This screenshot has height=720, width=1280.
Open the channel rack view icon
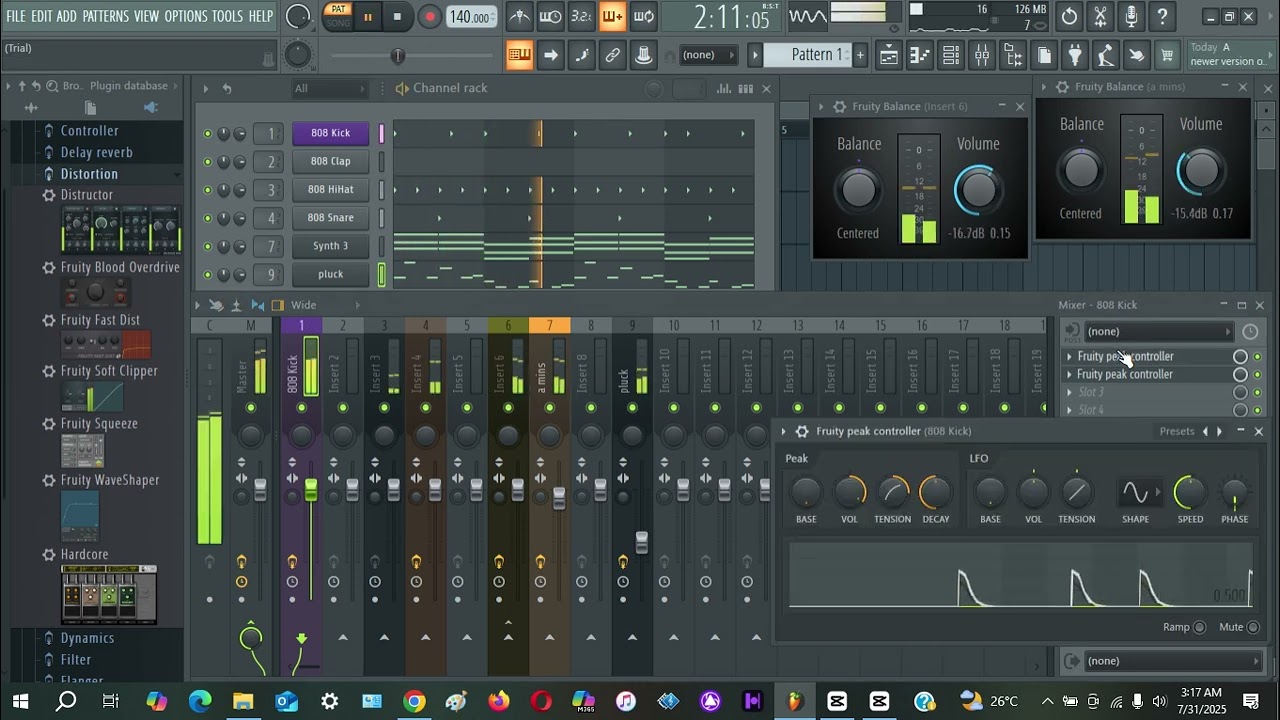point(951,56)
